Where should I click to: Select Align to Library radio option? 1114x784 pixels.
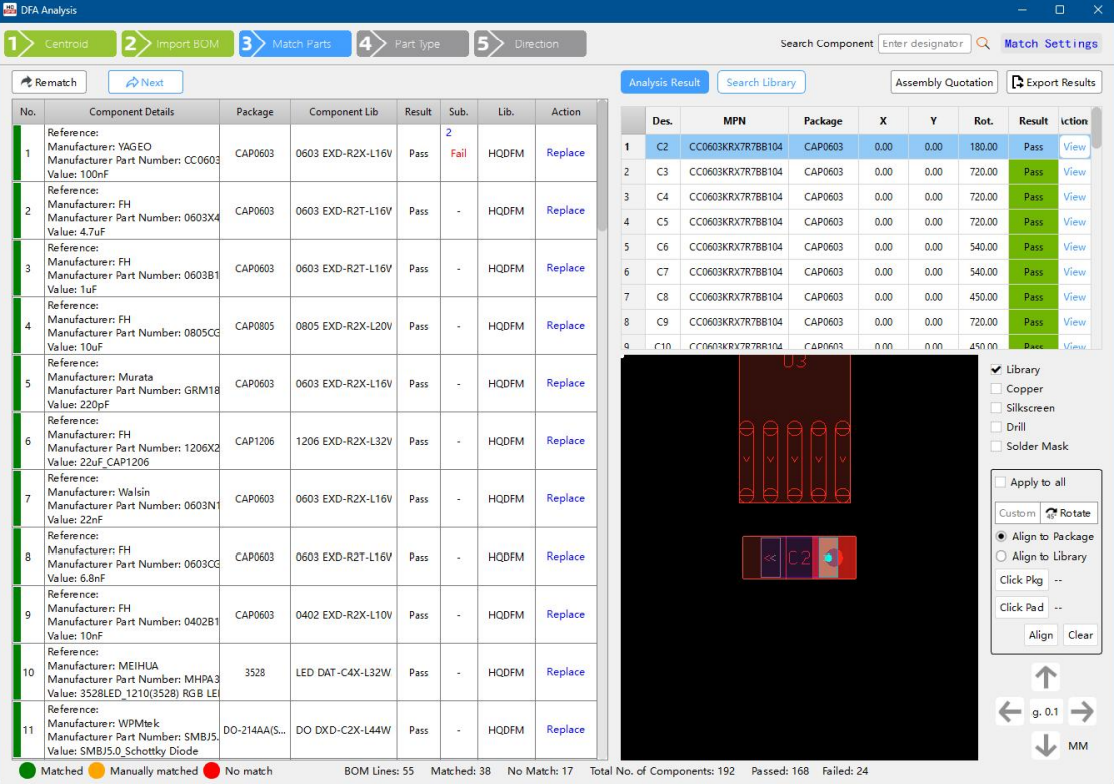pyautogui.click(x=1001, y=556)
